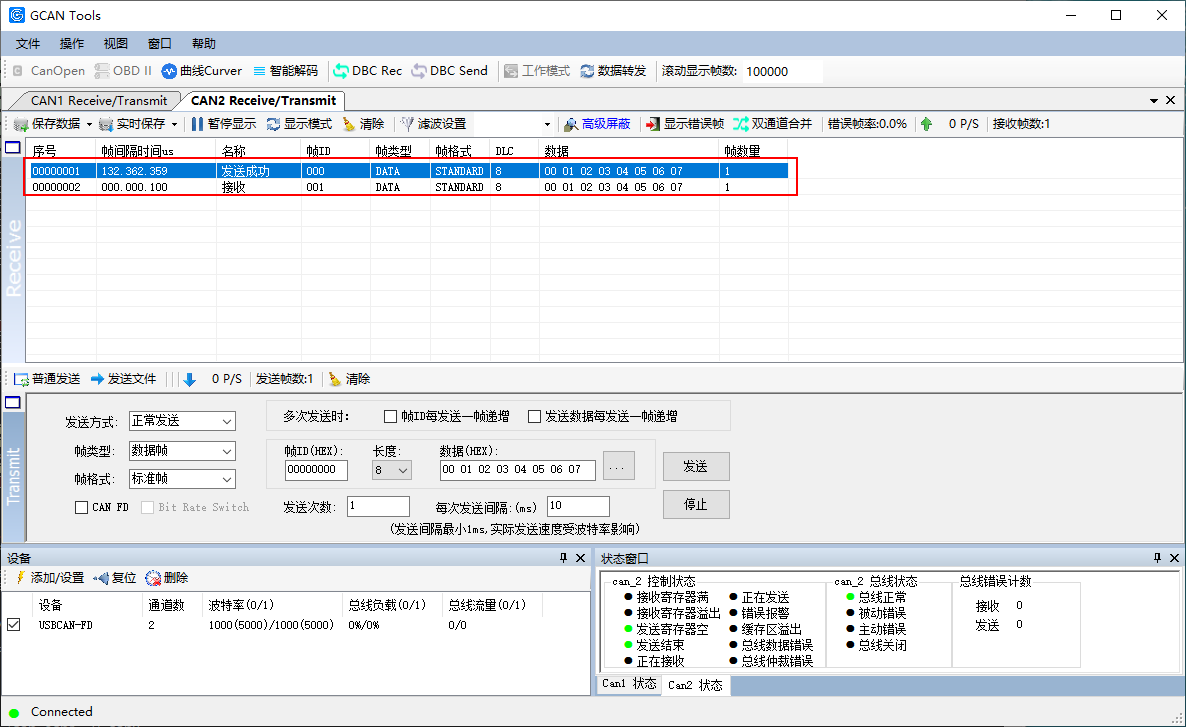This screenshot has width=1186, height=727.
Task: Open the OBD II tool
Action: pos(123,71)
